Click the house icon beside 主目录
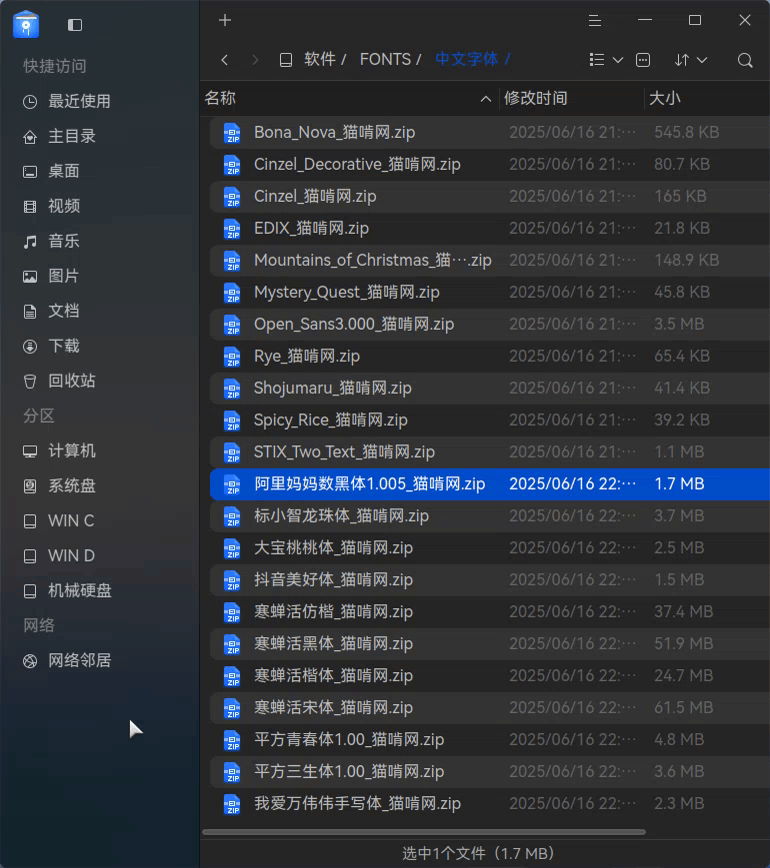 click(30, 137)
